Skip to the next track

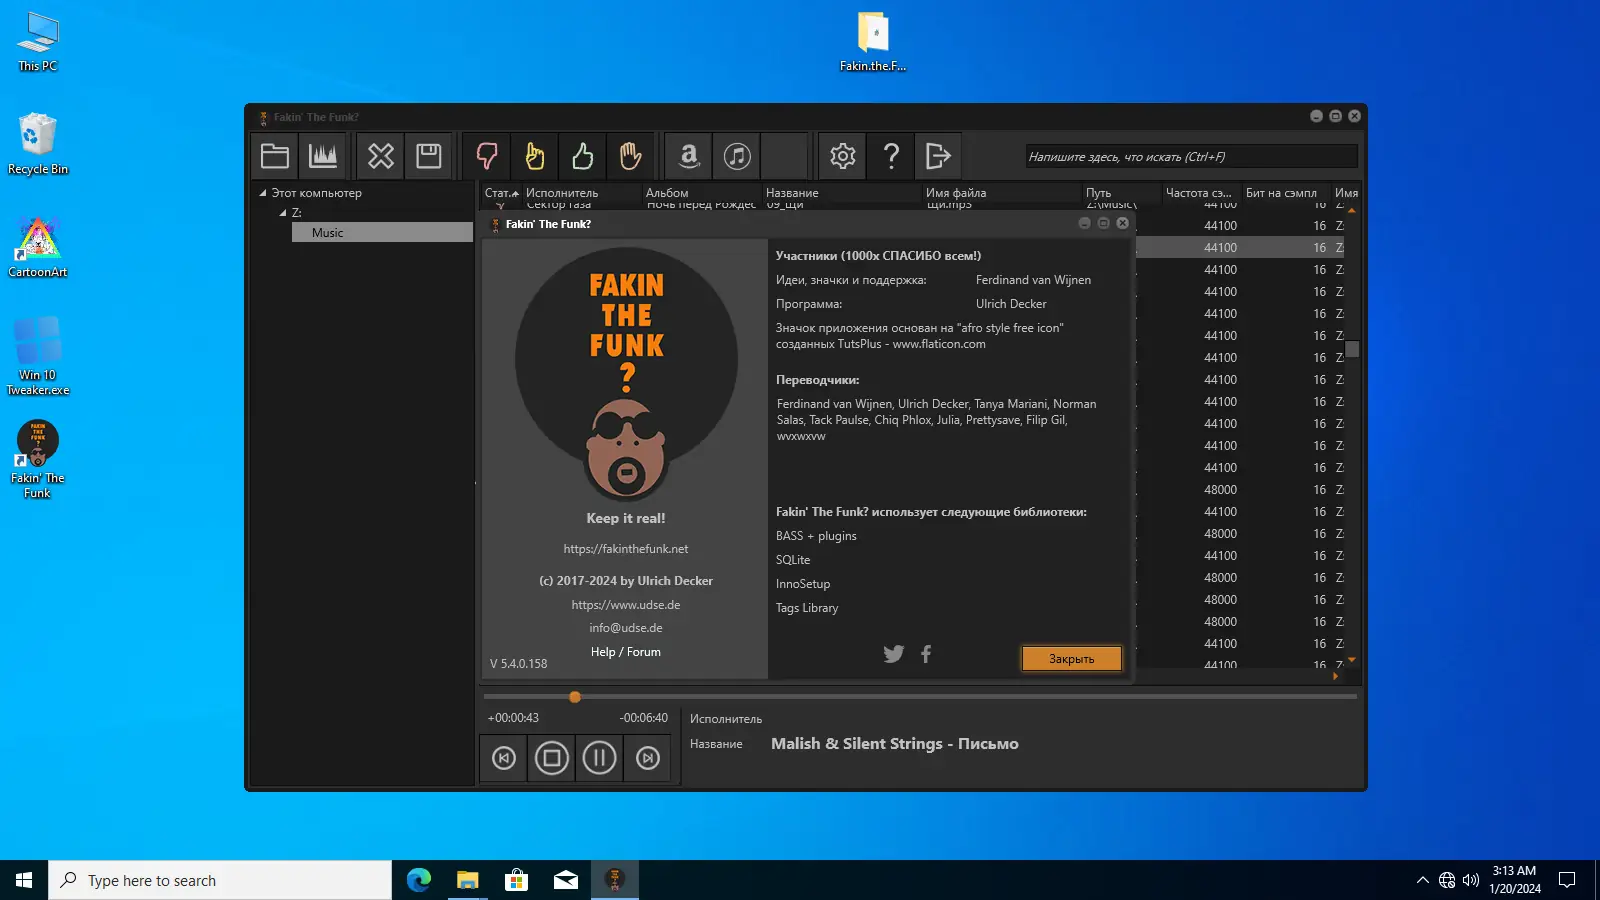tap(648, 758)
